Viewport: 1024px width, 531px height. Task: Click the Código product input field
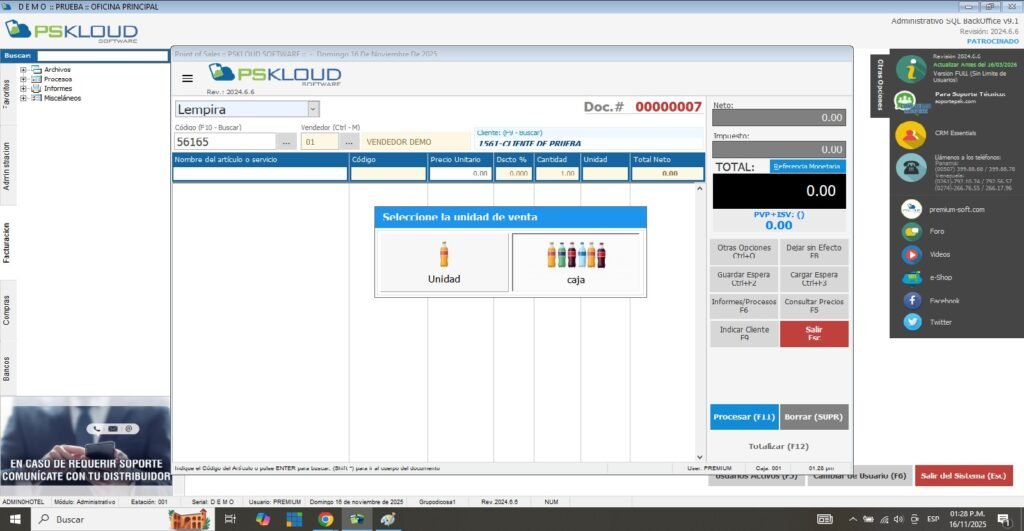coord(225,142)
